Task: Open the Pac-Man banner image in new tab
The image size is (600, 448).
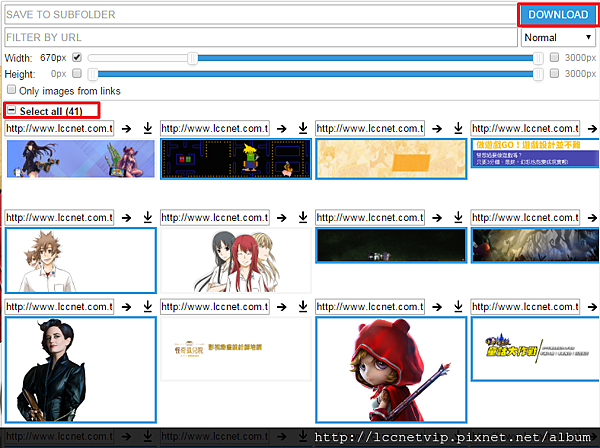Action: (x=282, y=129)
